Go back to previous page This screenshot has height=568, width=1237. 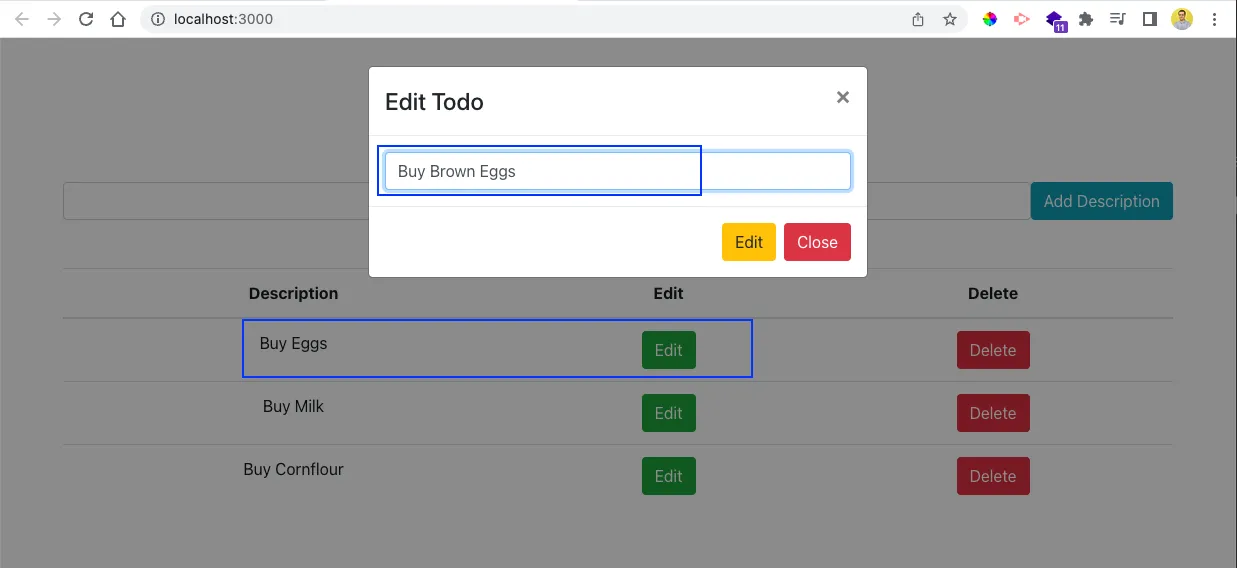tap(22, 19)
